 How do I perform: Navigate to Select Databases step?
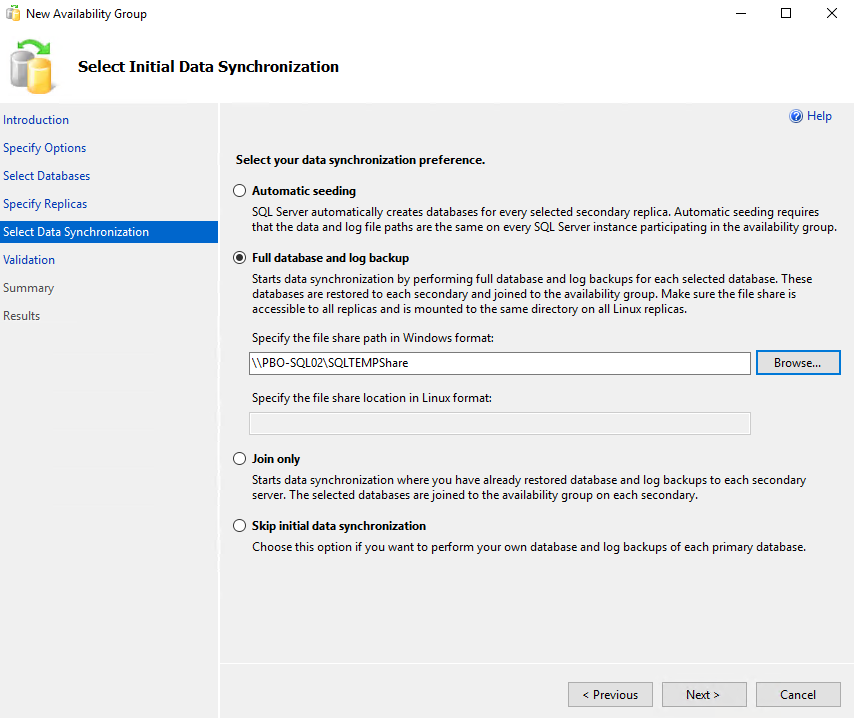click(47, 176)
